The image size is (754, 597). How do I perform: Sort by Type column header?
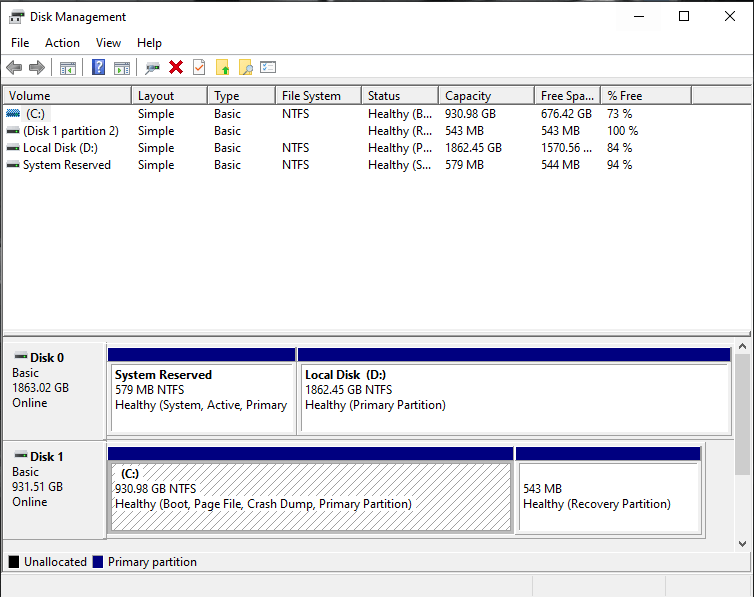pos(242,96)
